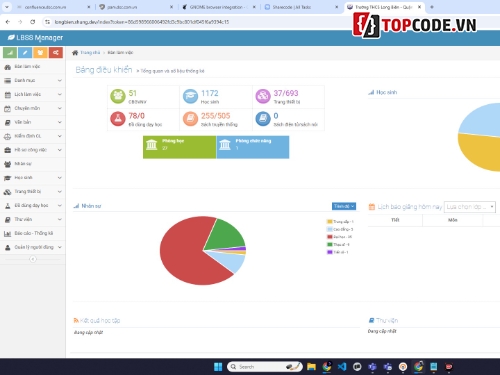This screenshot has height=375, width=500.
Task: Click the Hồ sơ công việc briefcase icon
Action: point(7,150)
